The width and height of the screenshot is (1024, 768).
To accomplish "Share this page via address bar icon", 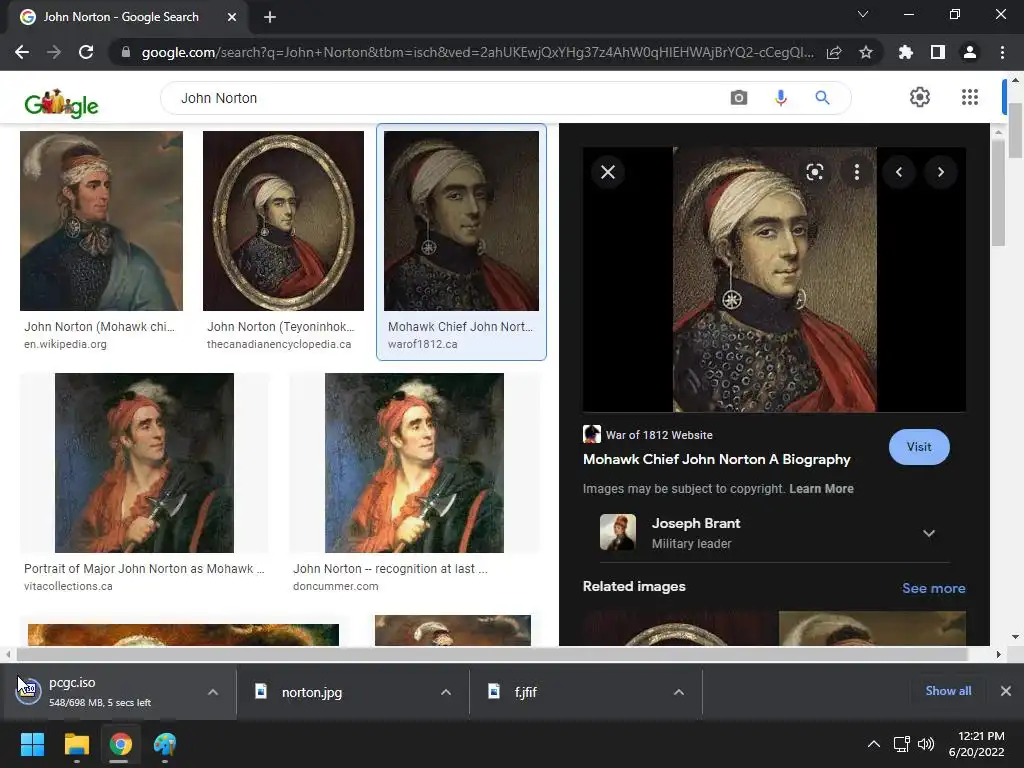I will point(834,52).
